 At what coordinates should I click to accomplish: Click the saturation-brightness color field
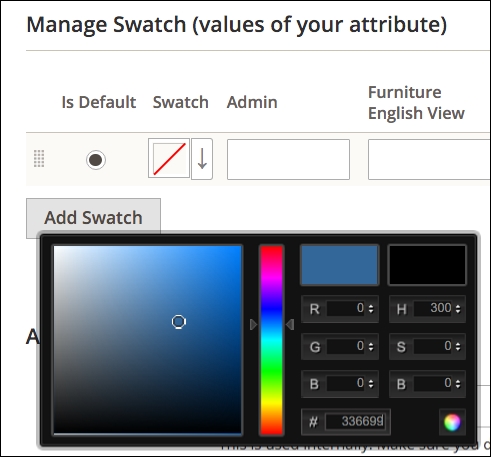click(148, 340)
